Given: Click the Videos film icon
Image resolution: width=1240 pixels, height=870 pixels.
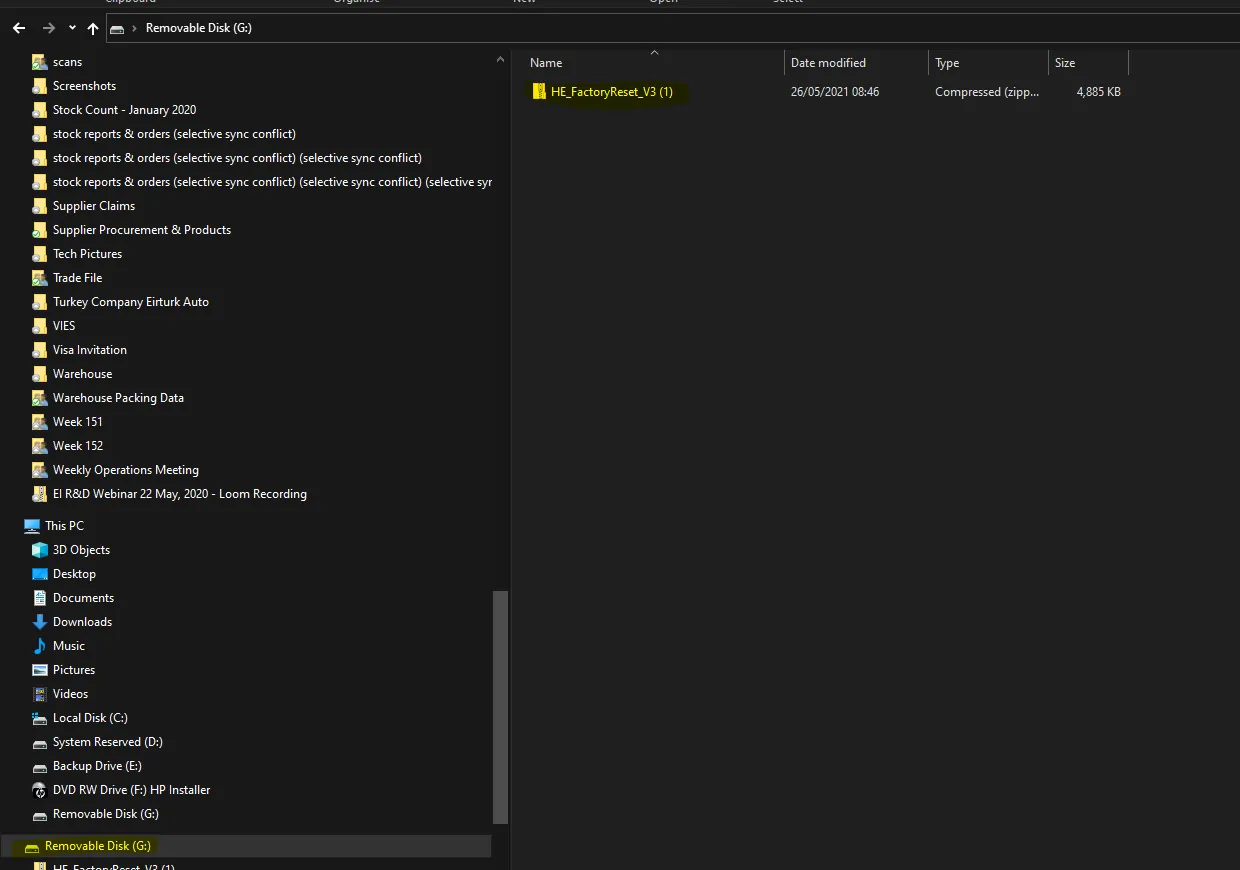Looking at the screenshot, I should pyautogui.click(x=39, y=694).
